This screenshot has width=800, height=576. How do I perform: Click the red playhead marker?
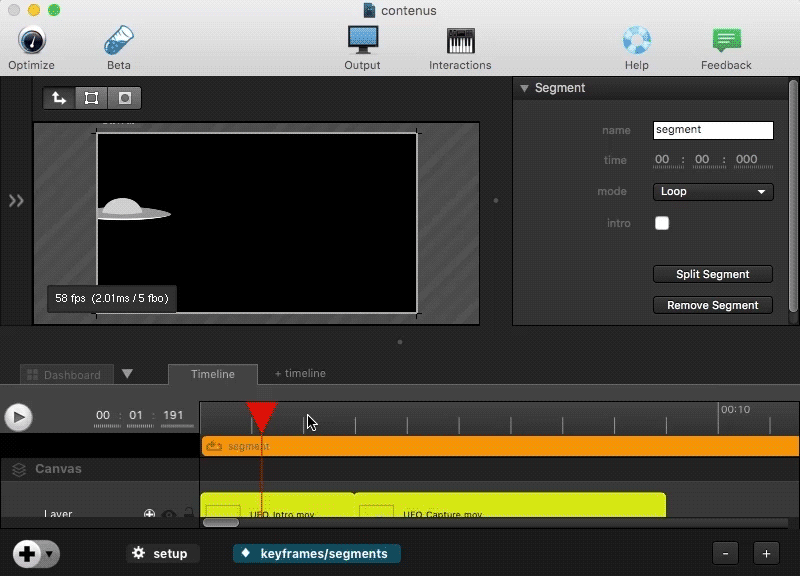[261, 415]
